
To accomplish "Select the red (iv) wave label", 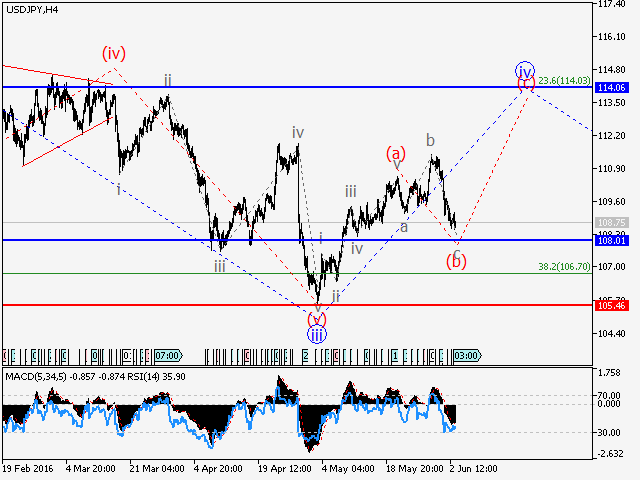I will (x=113, y=53).
